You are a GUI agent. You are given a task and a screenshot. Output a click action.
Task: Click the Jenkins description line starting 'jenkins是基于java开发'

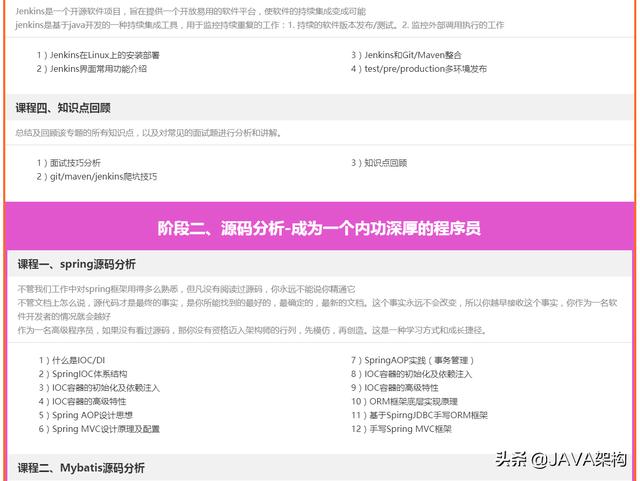click(260, 25)
